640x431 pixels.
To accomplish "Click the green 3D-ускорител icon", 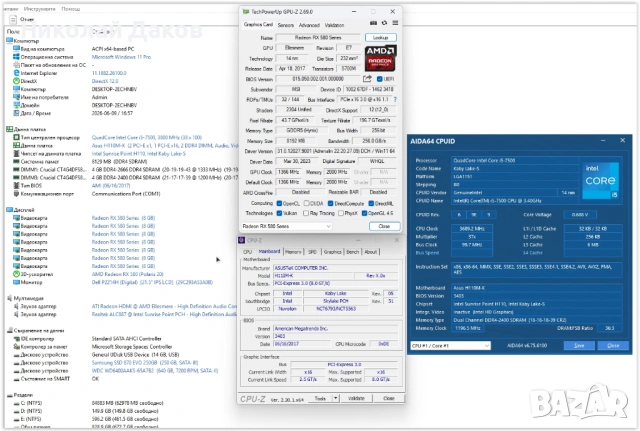I will [x=16, y=274].
